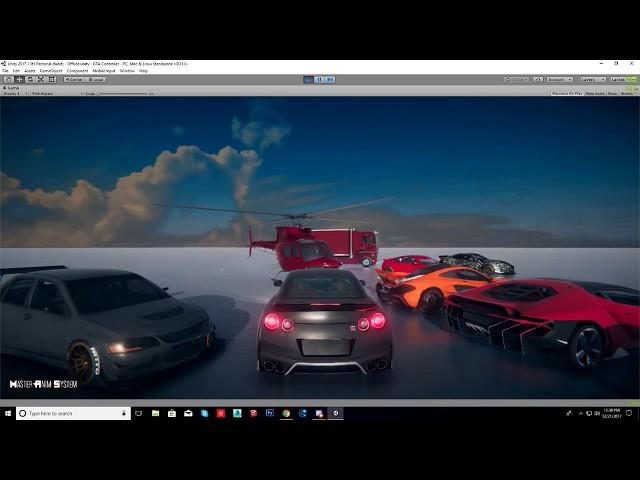Select the Rotate tool in Unity toolbar
This screenshot has width=640, height=480.
click(30, 80)
